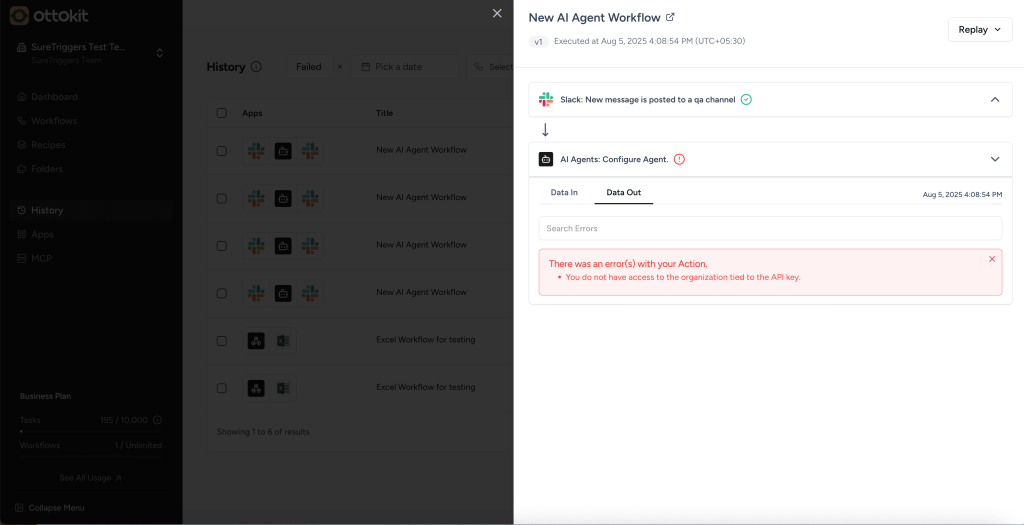Collapse the AI Agents Configure Agent section
The width and height of the screenshot is (1024, 525).
[994, 159]
